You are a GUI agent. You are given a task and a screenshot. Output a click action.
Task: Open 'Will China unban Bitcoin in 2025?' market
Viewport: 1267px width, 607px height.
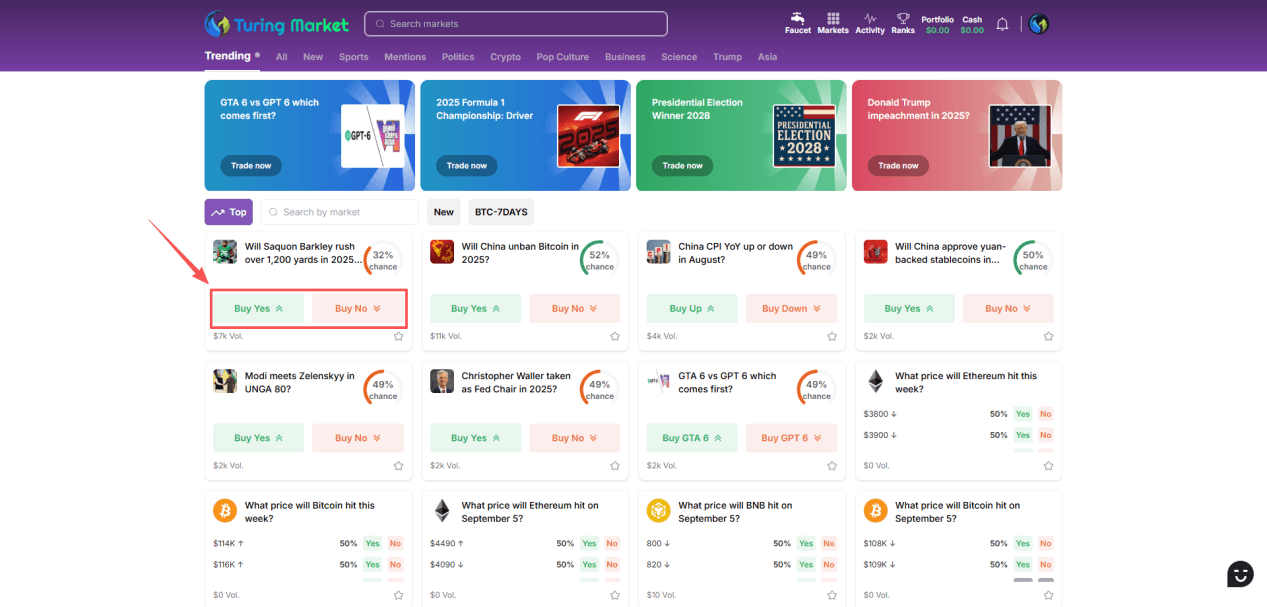520,252
